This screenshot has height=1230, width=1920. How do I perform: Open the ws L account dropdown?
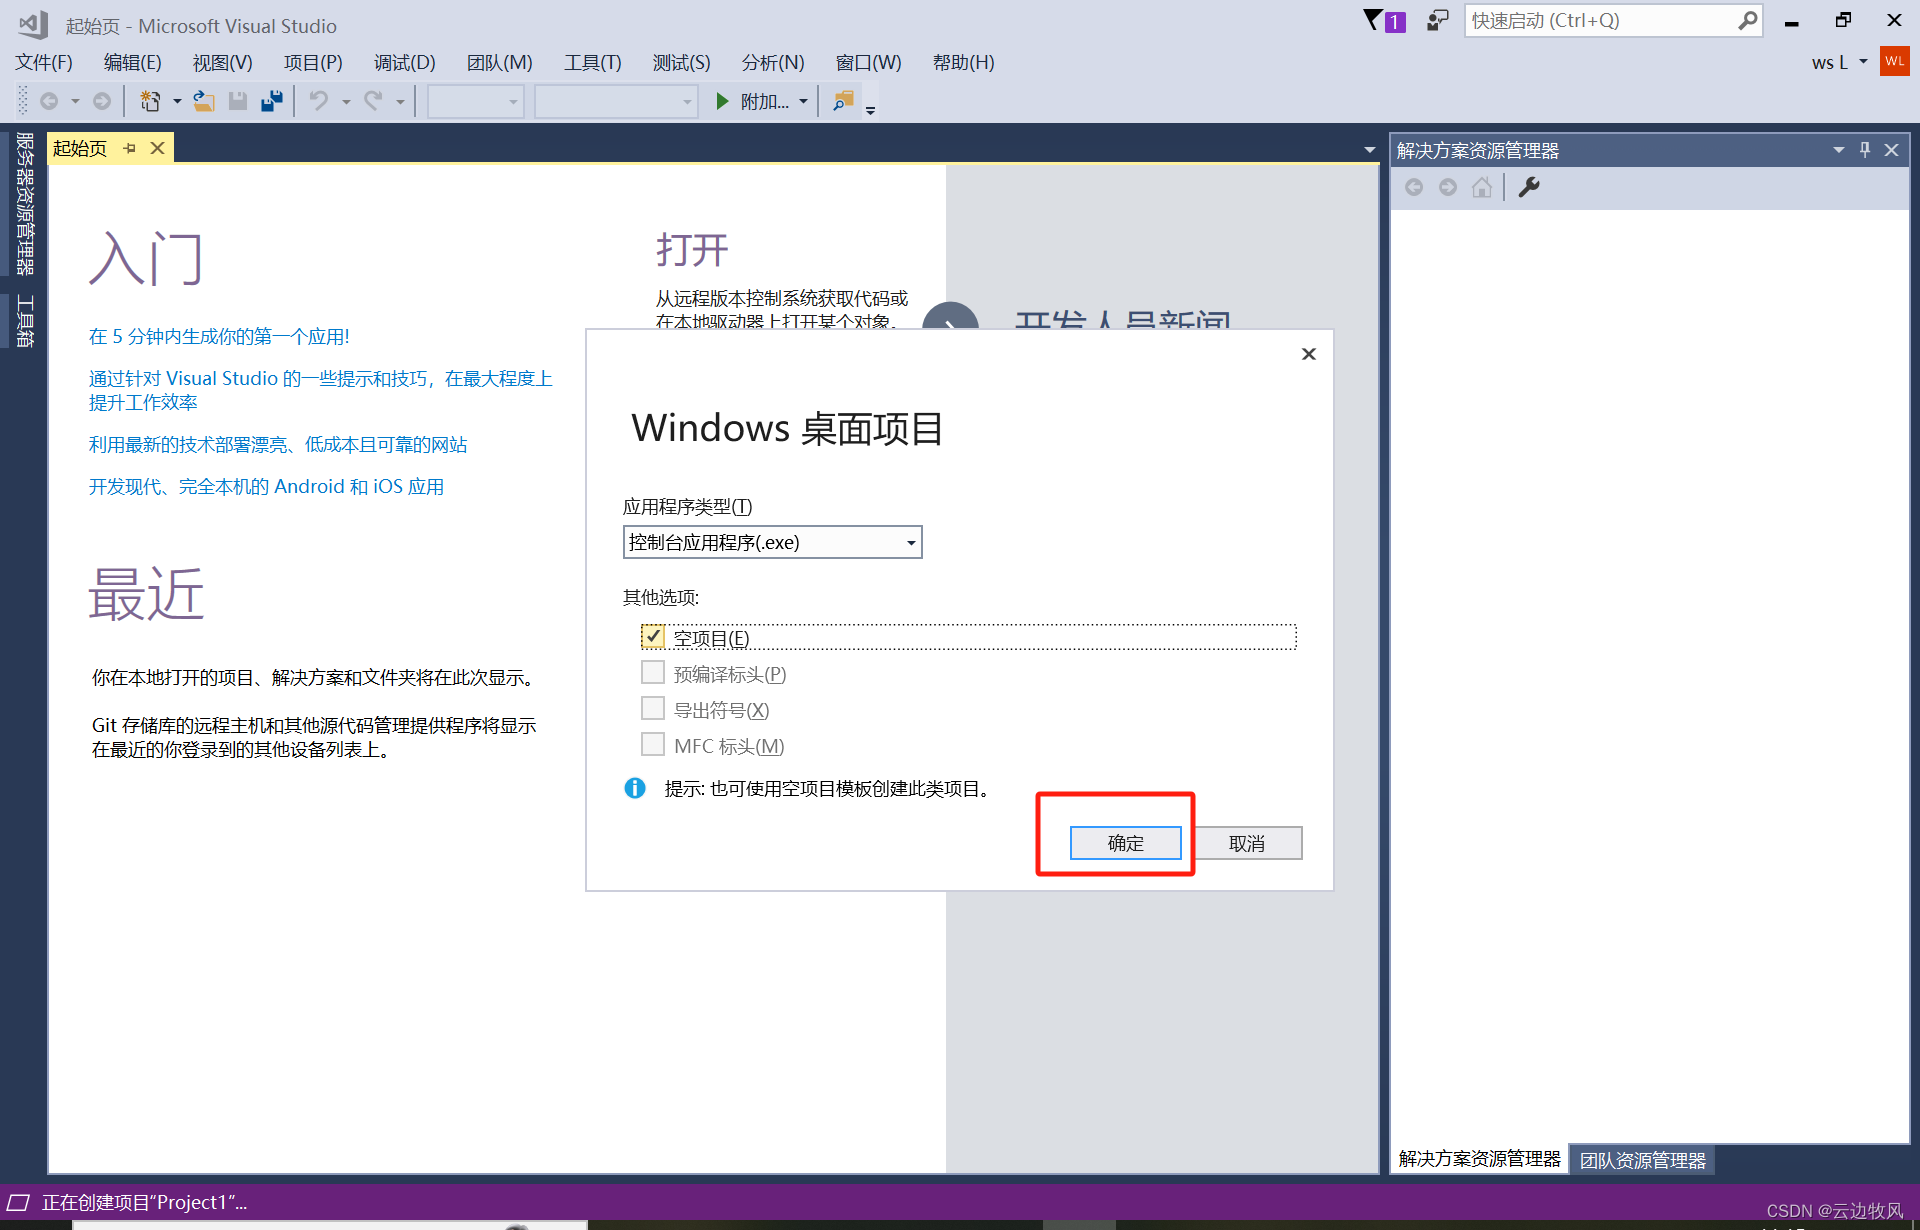1863,62
